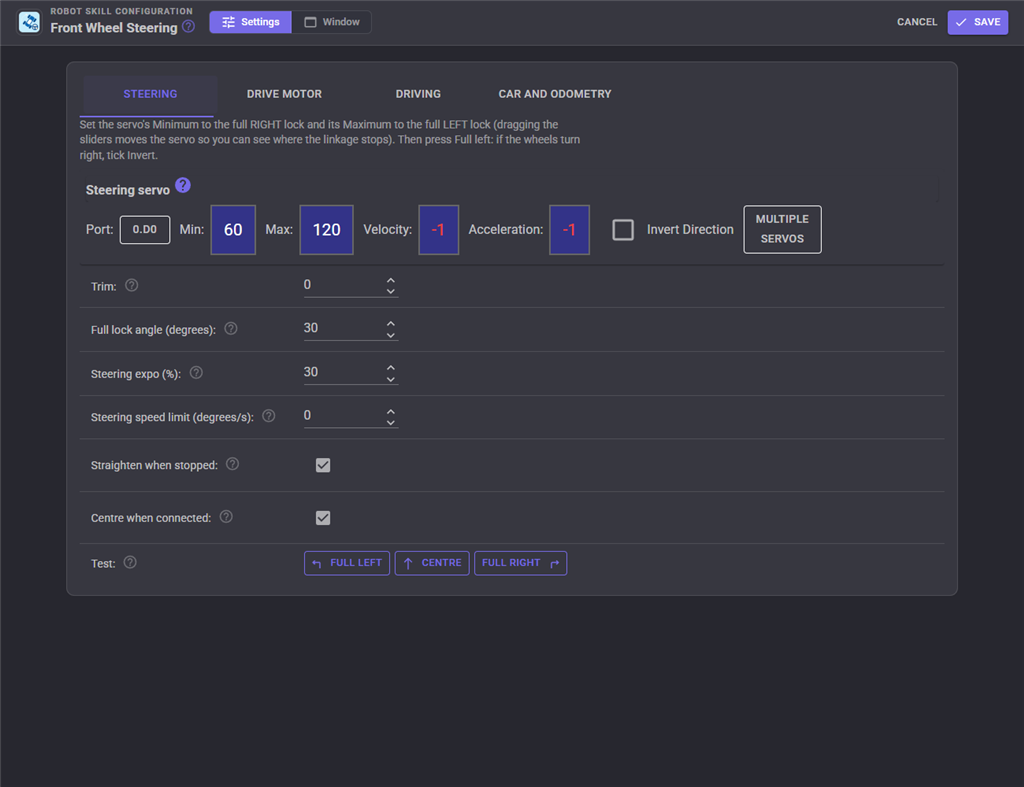
Task: Click the Max servo position value 120
Action: 327,230
